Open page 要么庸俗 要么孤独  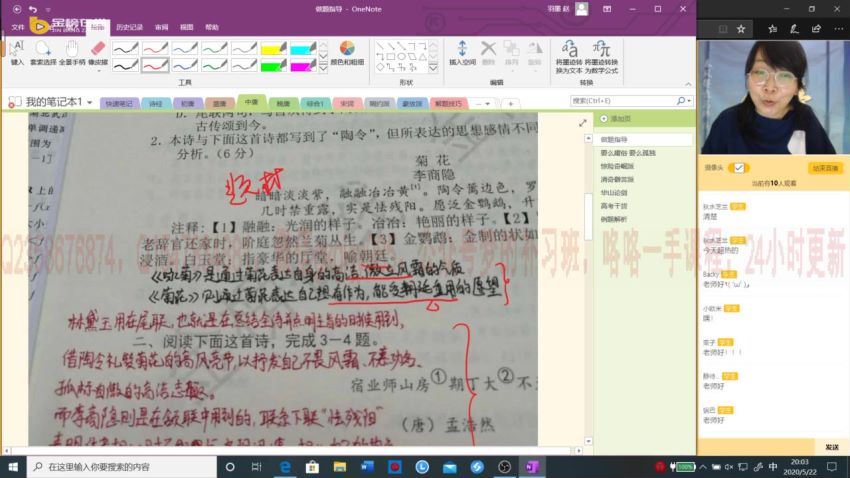click(x=628, y=153)
